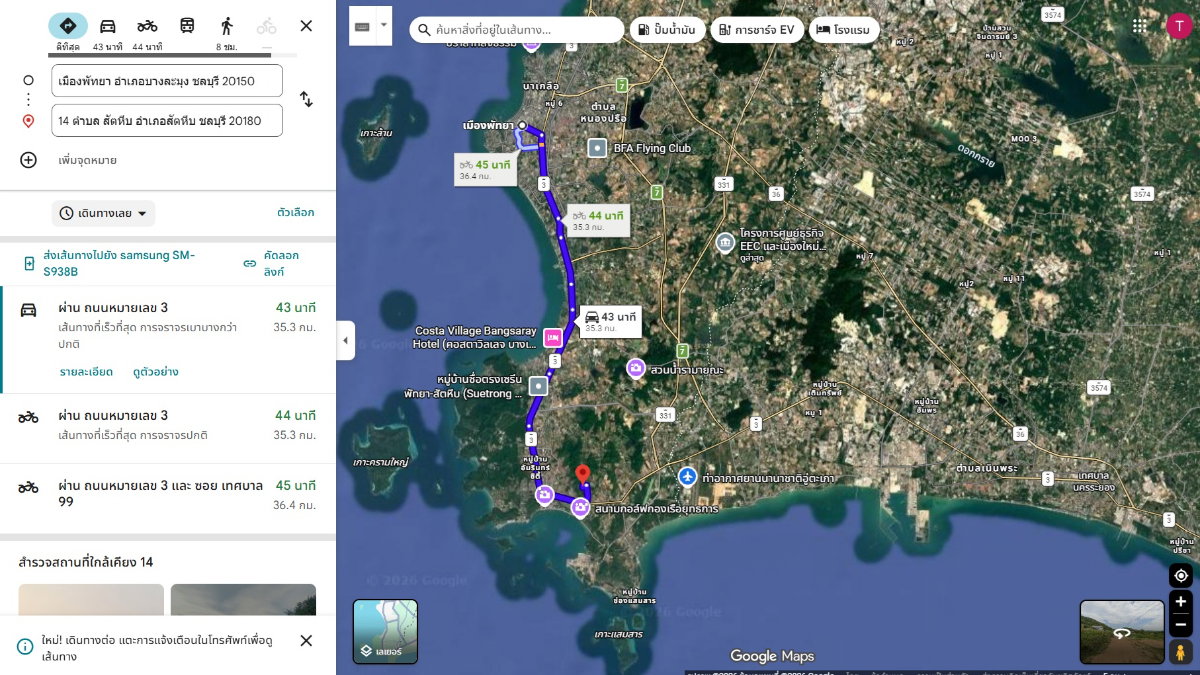Image resolution: width=1200 pixels, height=675 pixels.
Task: Zoom out on the map
Action: click(x=1181, y=624)
